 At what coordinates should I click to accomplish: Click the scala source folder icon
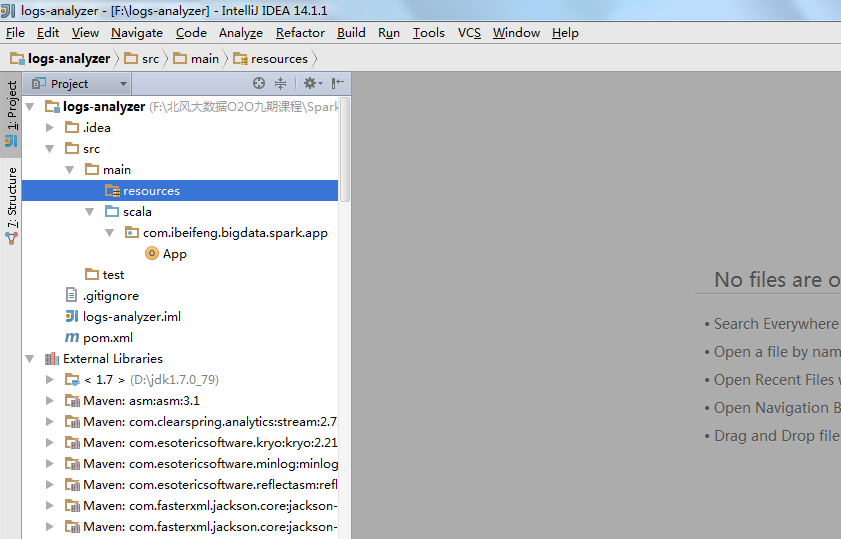click(x=112, y=211)
